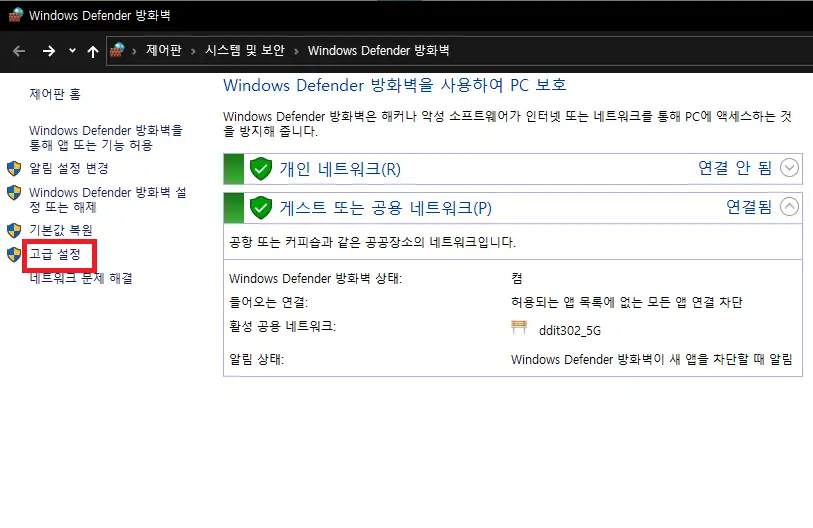Open 제어판 breadcrumb in address bar
The height and width of the screenshot is (528, 813).
coord(164,50)
